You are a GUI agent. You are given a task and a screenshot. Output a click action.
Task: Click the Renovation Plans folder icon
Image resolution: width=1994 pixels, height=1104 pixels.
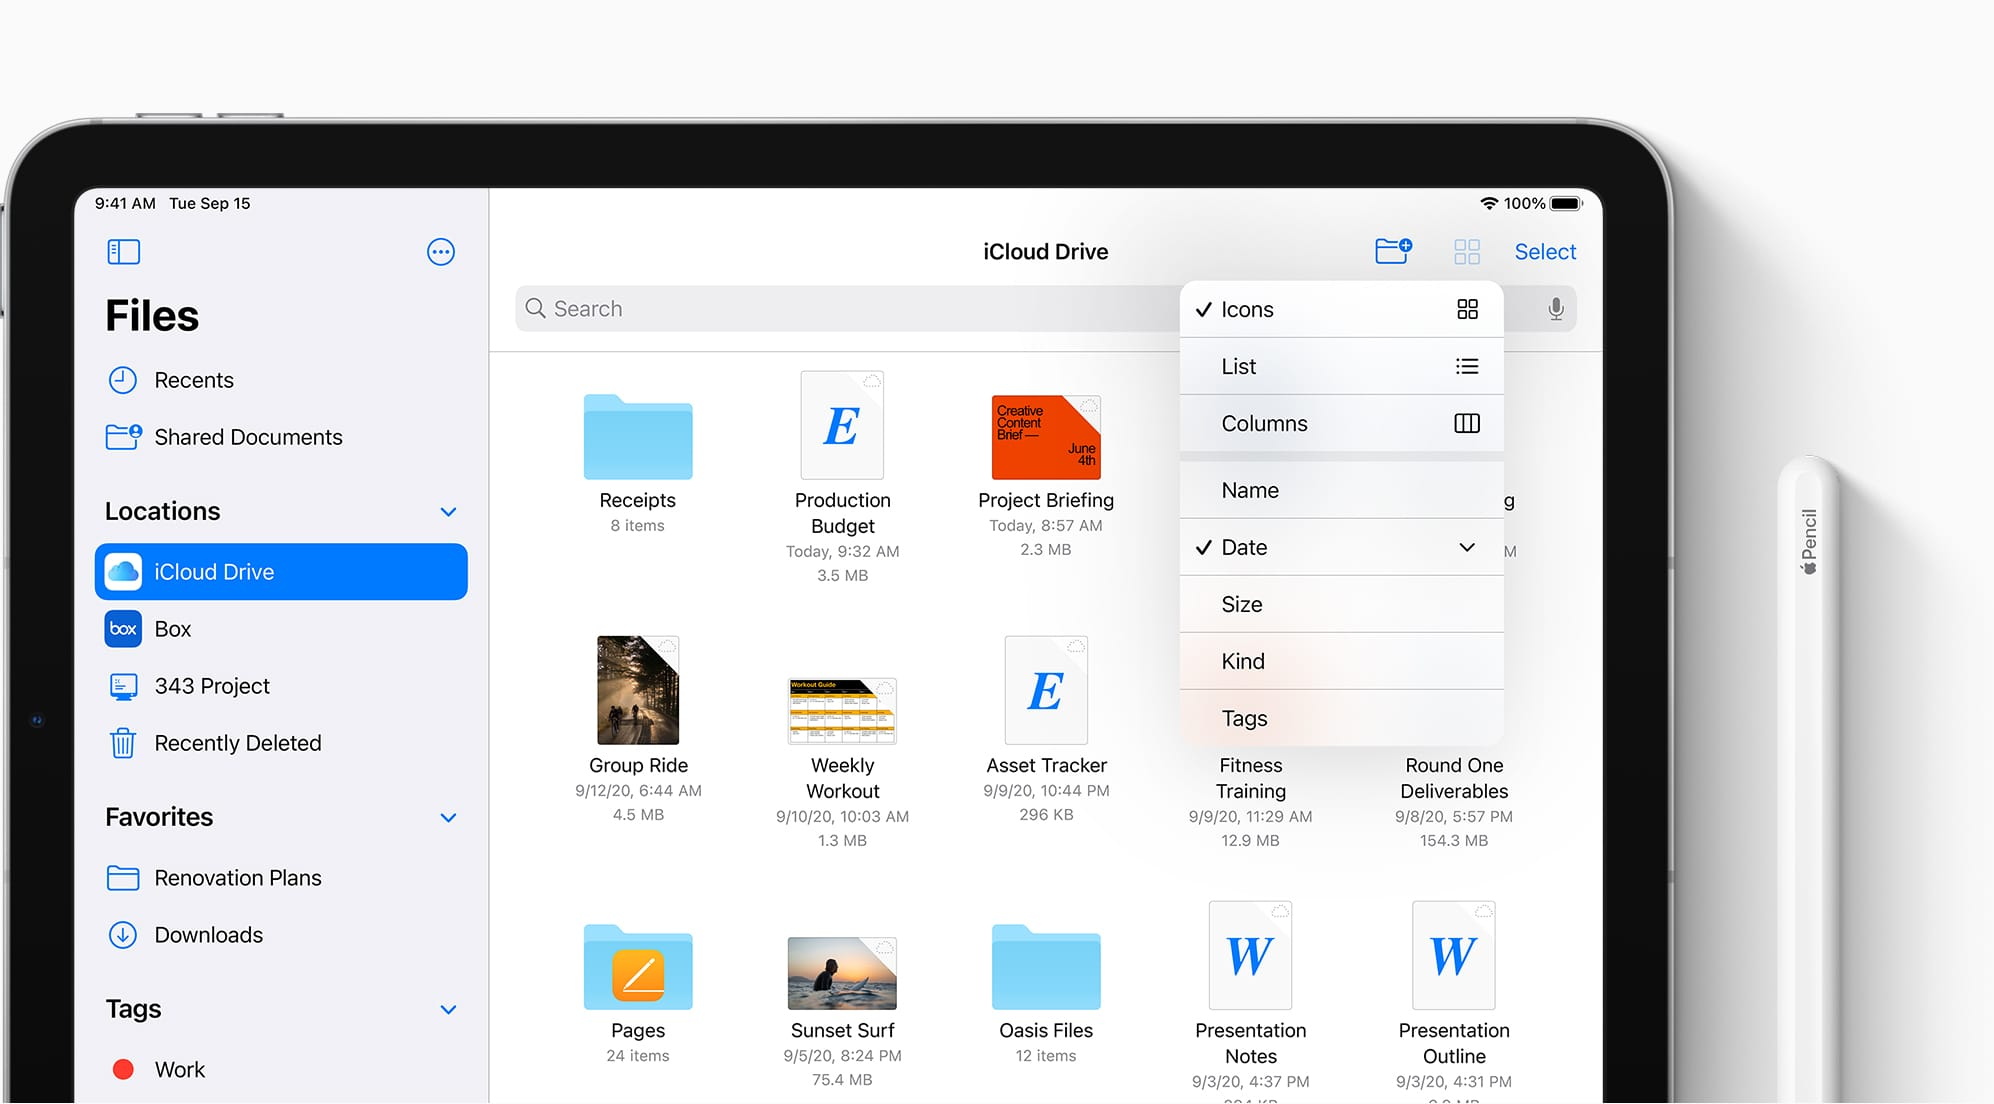[122, 878]
